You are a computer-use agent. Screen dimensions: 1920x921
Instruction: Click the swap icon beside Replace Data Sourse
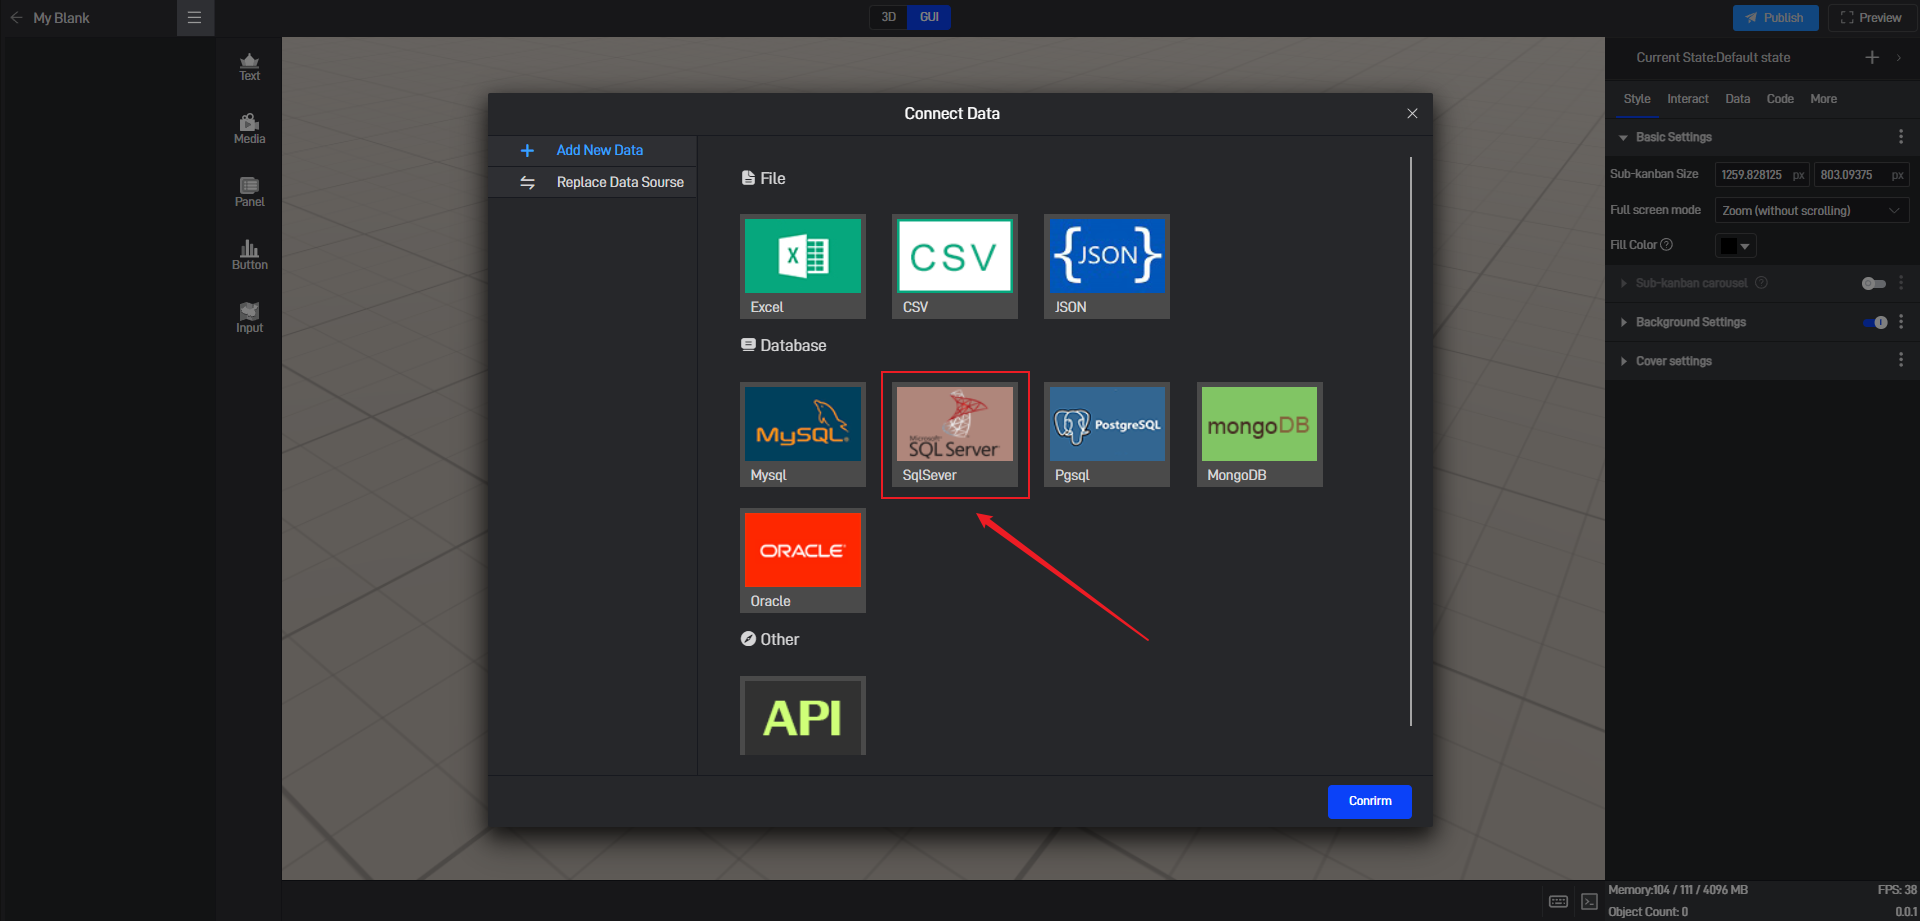(527, 183)
